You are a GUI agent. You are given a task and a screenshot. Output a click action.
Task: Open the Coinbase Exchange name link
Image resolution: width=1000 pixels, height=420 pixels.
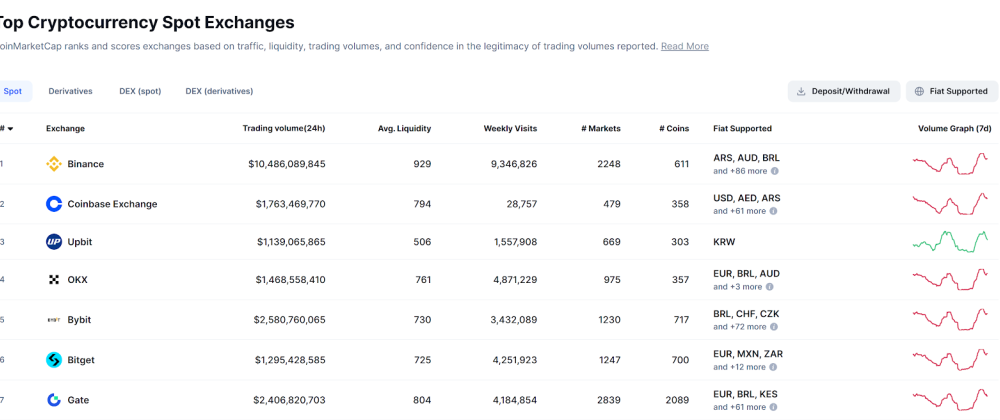point(112,204)
